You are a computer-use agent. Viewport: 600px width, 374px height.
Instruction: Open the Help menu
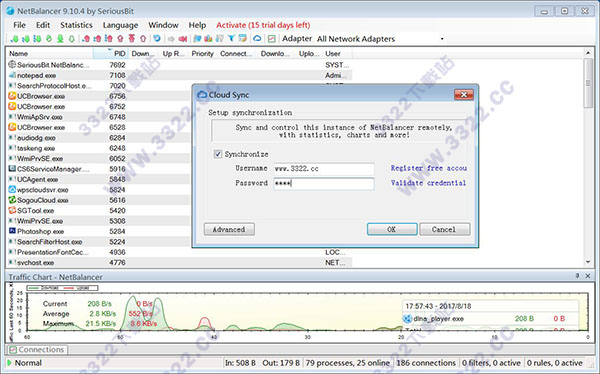click(197, 25)
